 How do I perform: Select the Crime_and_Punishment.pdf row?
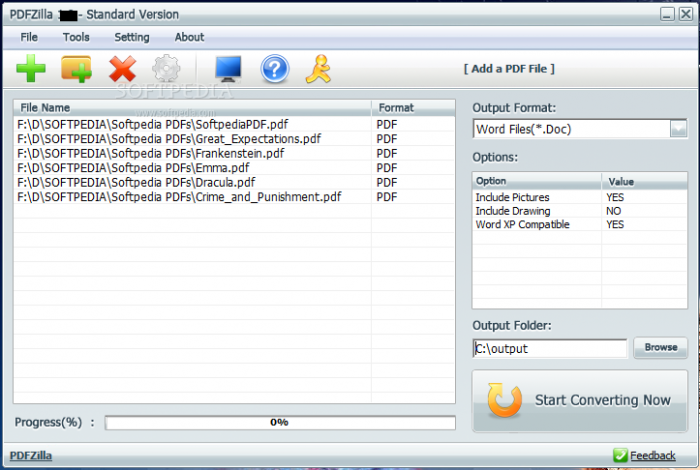click(234, 197)
